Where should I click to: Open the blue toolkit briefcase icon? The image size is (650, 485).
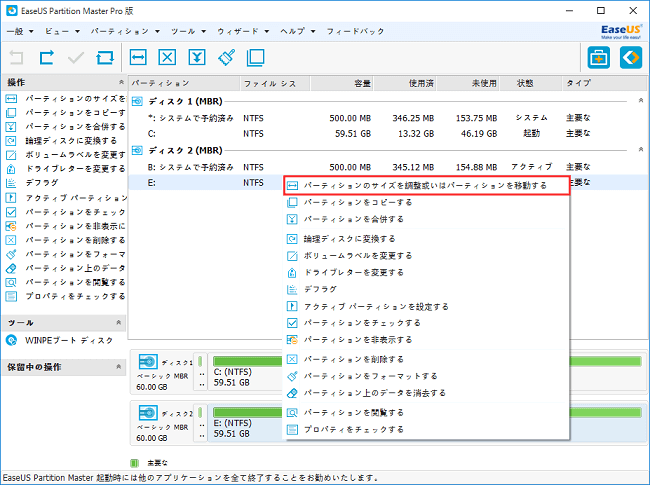coord(599,58)
